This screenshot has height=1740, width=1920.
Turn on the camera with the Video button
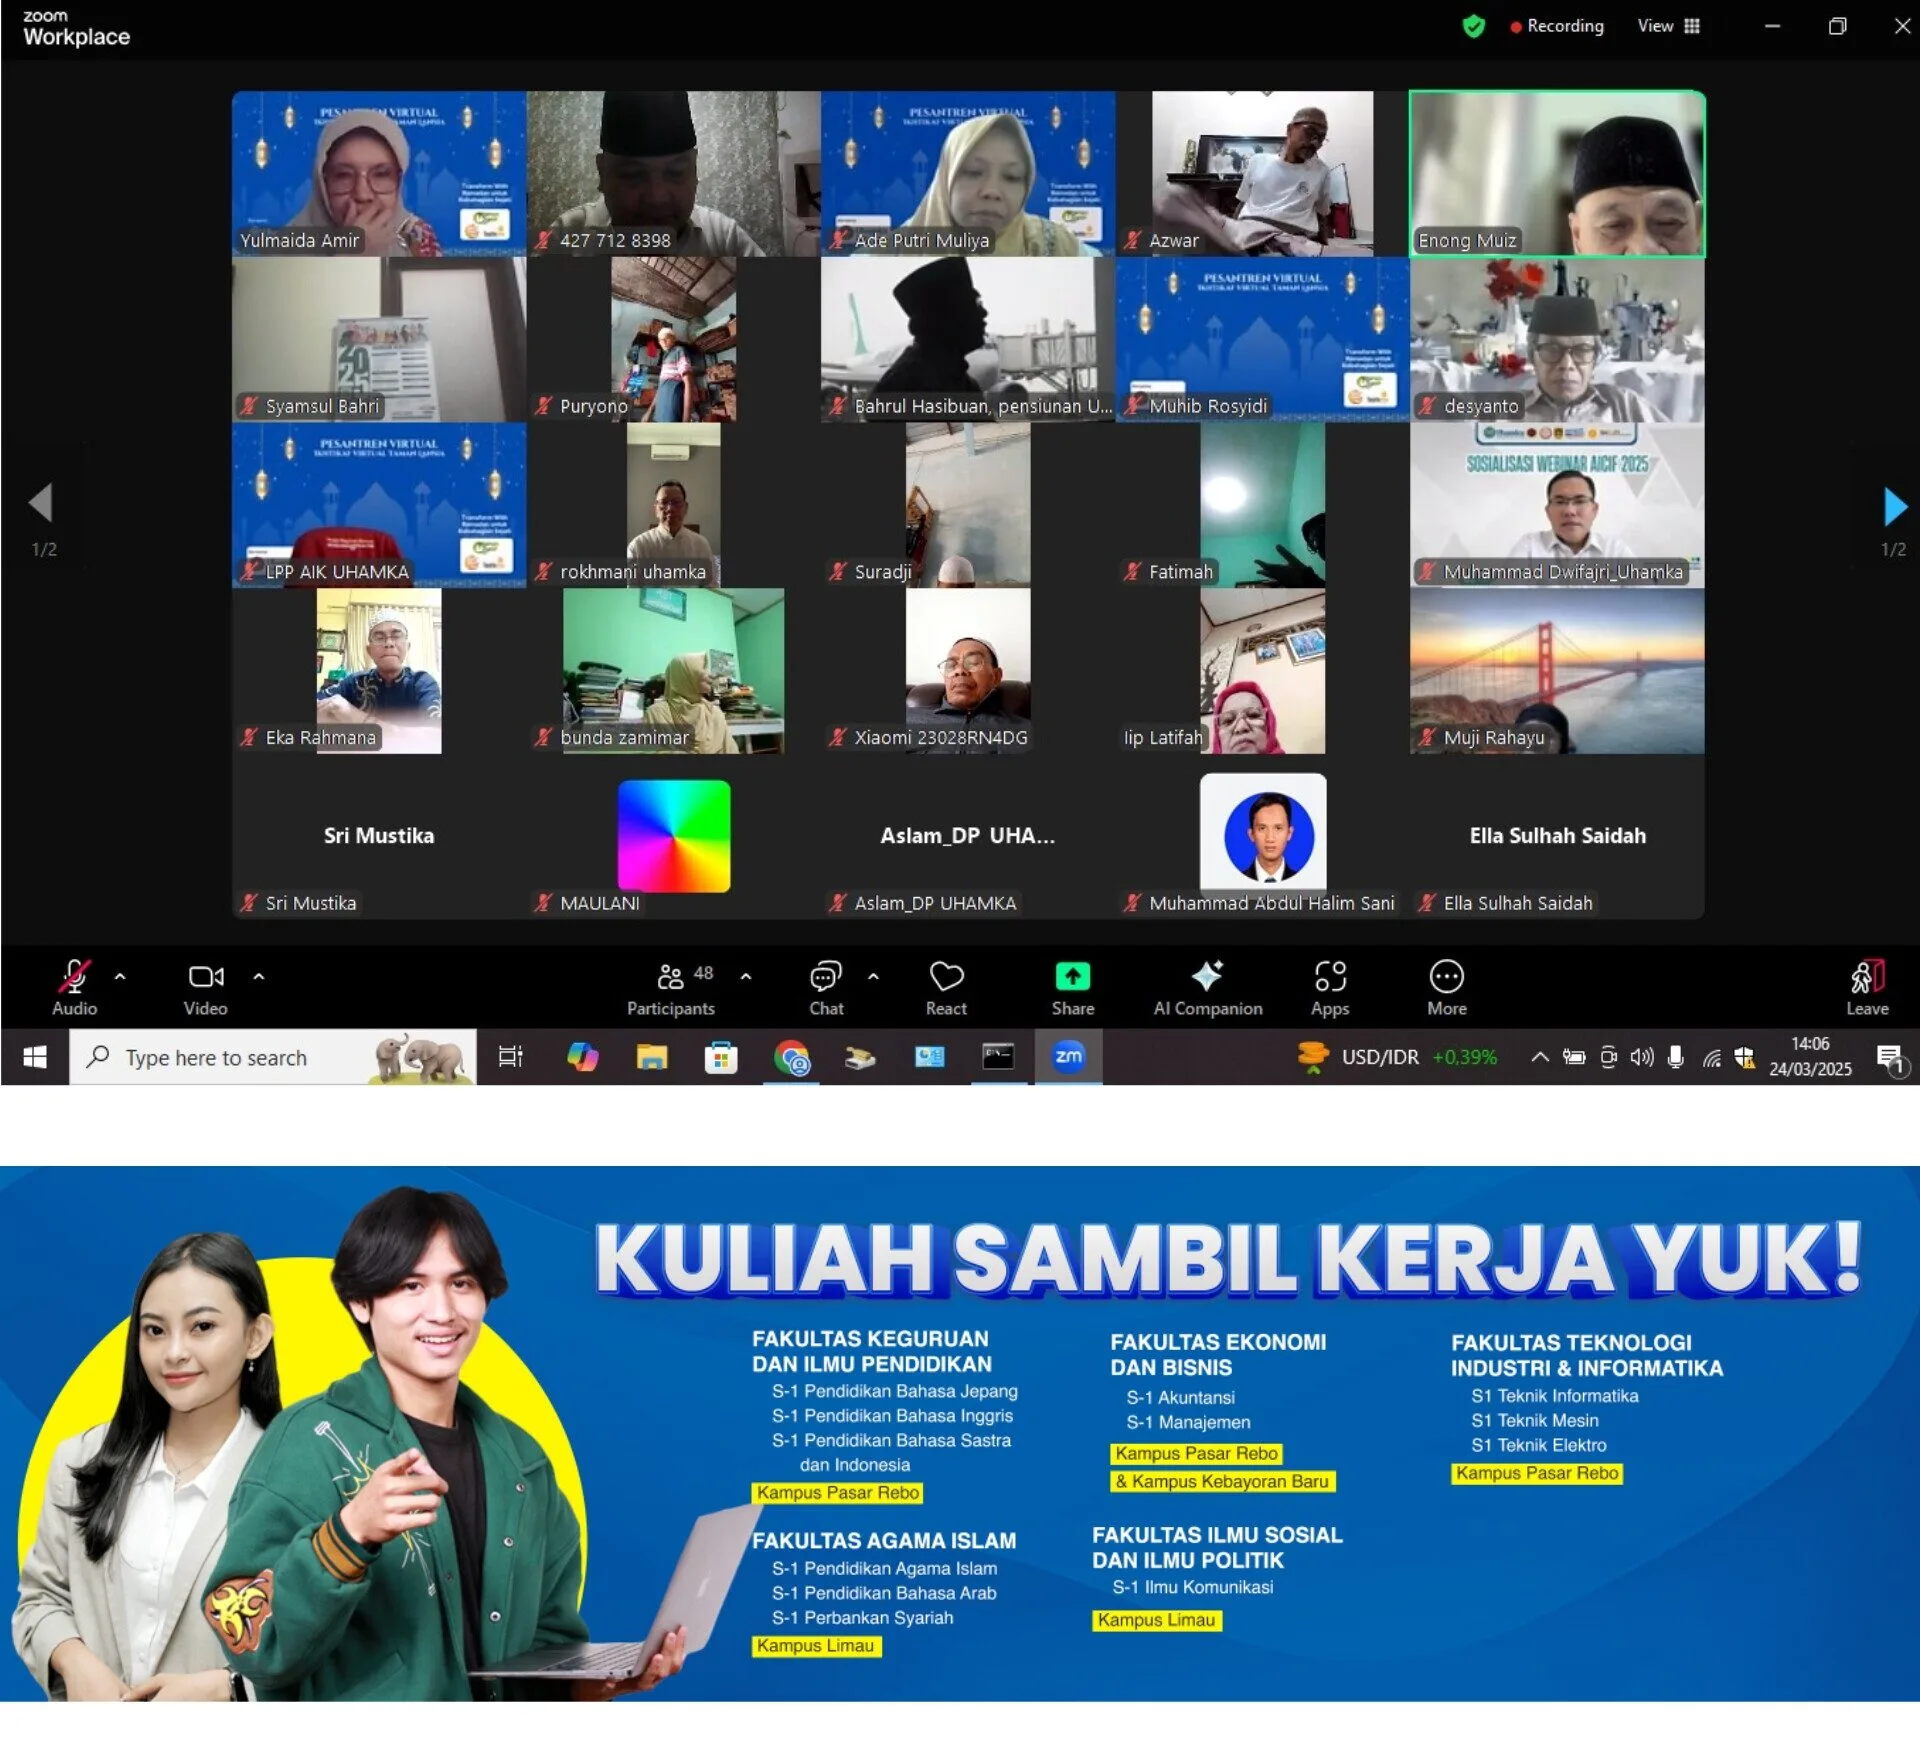(206, 986)
